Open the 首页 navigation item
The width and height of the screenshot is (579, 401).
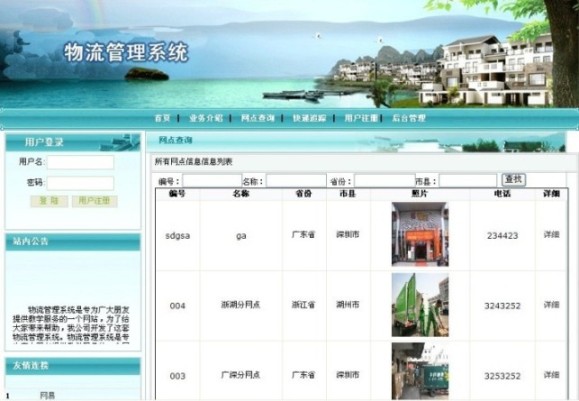[x=162, y=118]
